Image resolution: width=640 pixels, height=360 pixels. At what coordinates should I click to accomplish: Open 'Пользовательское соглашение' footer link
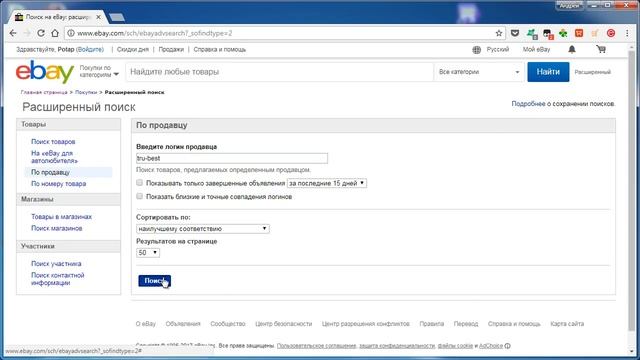[x=316, y=346]
